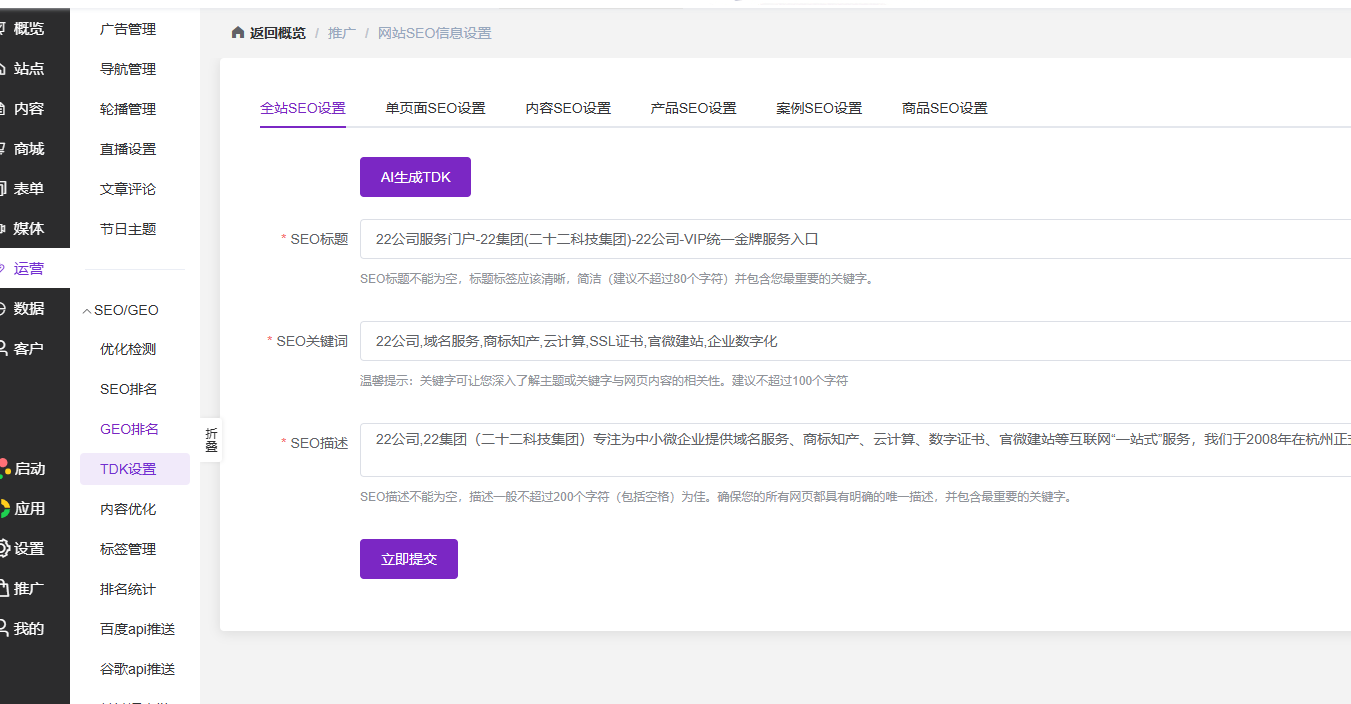Viewport: 1351px width, 704px height.
Task: Open the 启动 launcher icon
Action: pos(4,469)
